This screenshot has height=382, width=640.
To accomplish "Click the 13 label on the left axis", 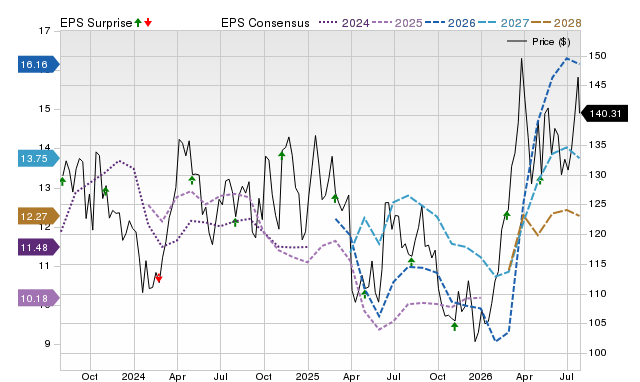I will pyautogui.click(x=45, y=188).
